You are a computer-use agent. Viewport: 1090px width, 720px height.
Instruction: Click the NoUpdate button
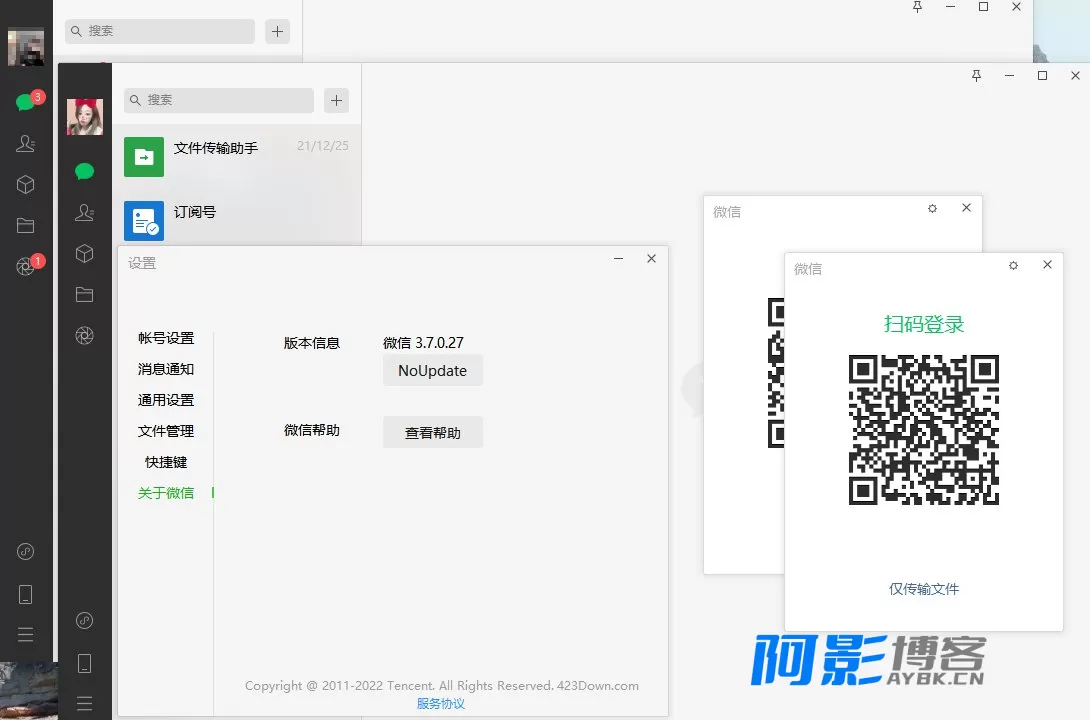(432, 370)
